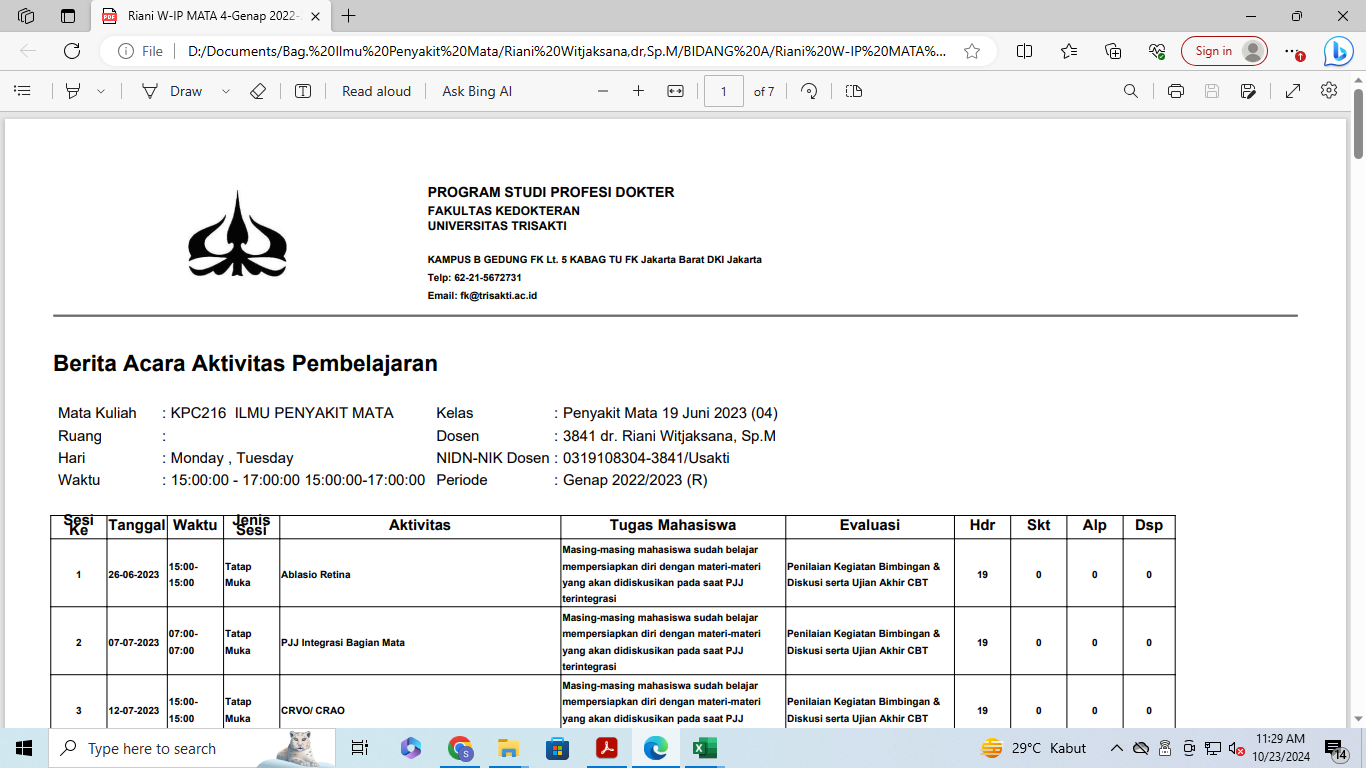Viewport: 1366px width, 768px height.
Task: Open the taskbar volume control
Action: pyautogui.click(x=1236, y=748)
